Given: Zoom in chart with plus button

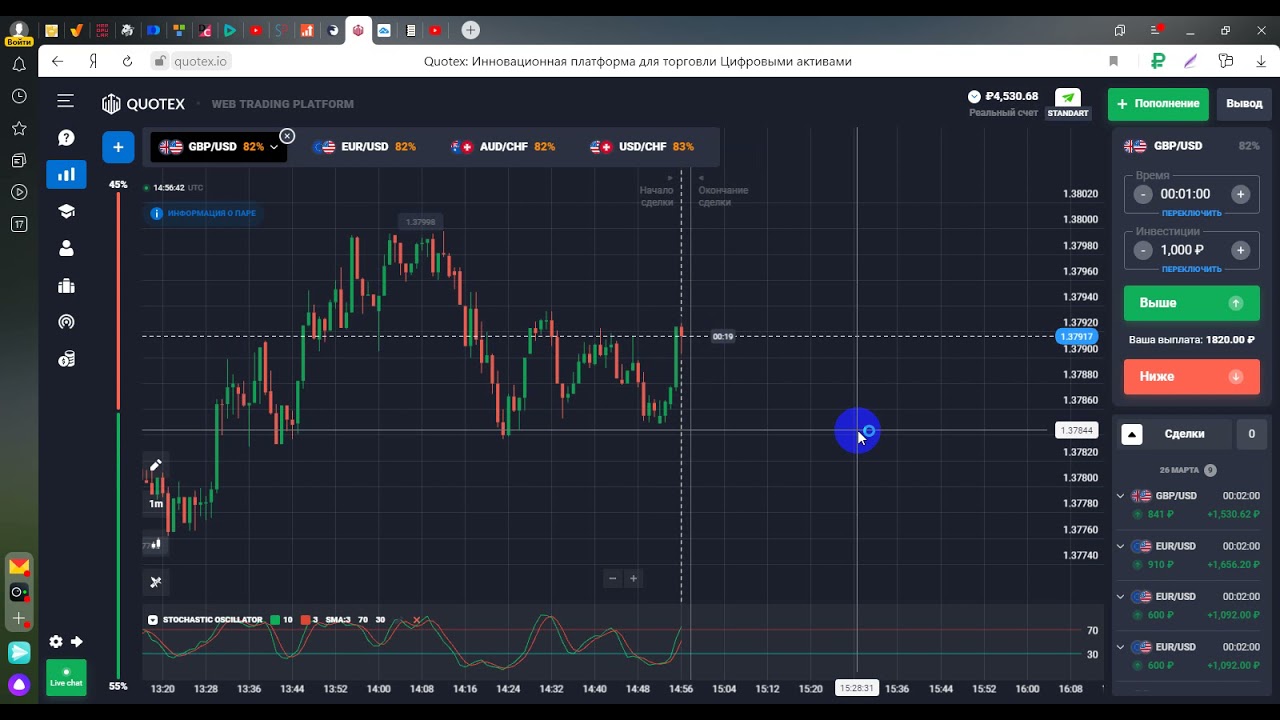Looking at the screenshot, I should (x=633, y=578).
